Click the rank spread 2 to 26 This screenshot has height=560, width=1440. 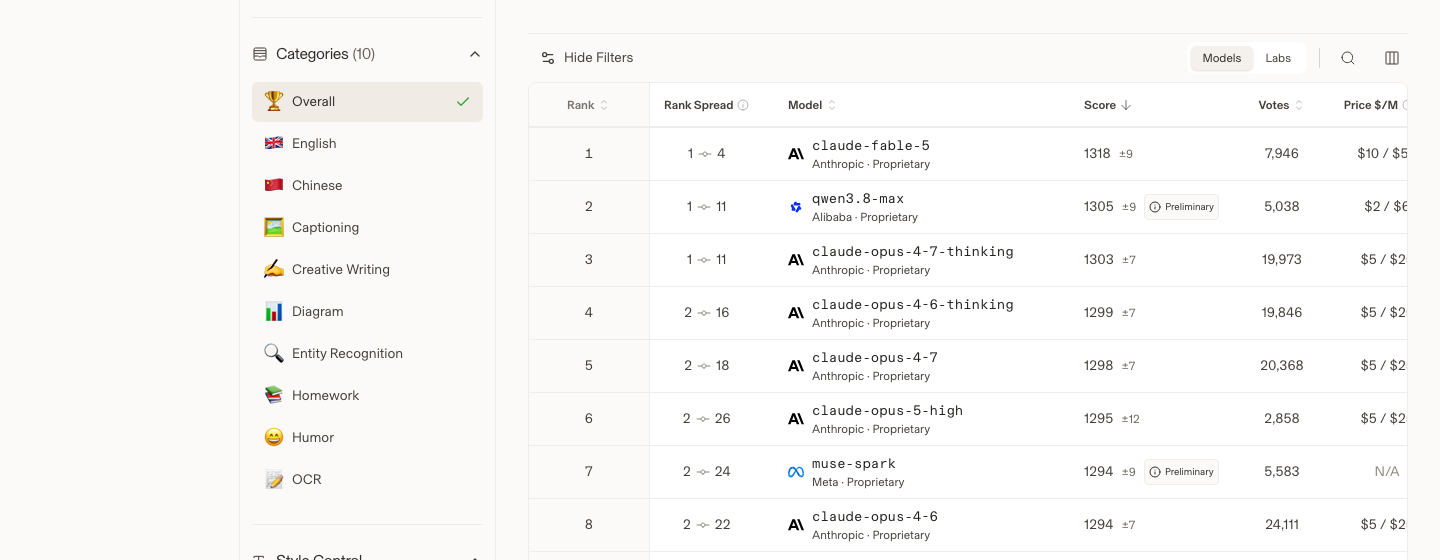click(707, 419)
